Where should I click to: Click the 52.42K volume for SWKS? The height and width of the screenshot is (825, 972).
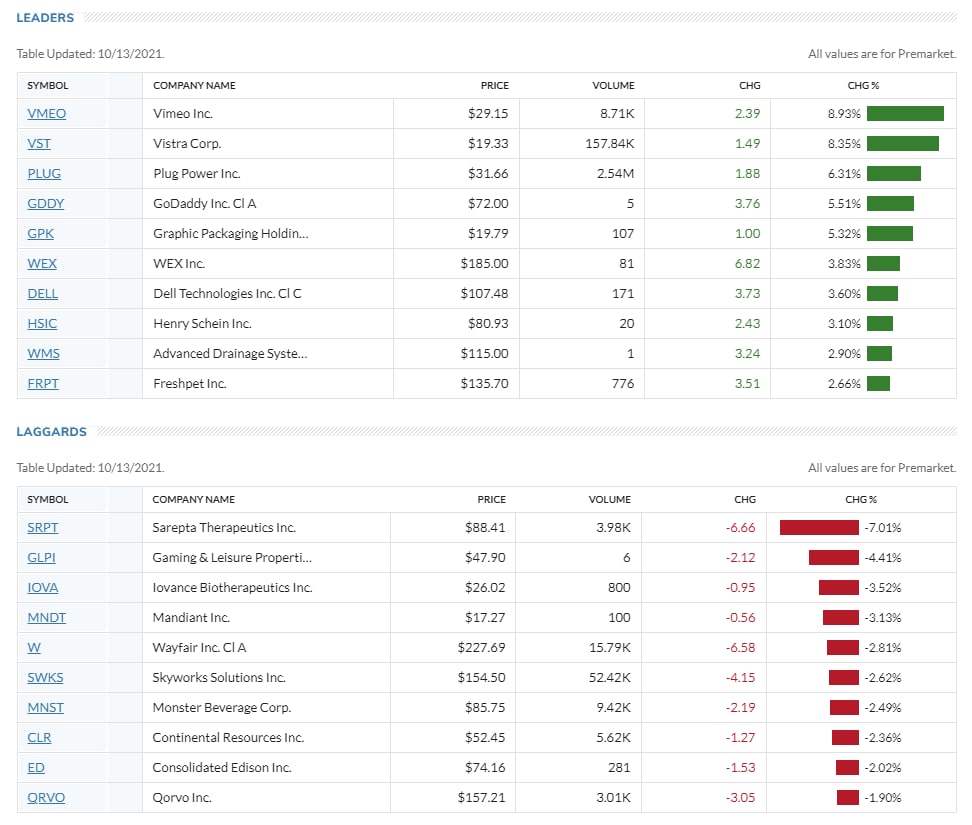pos(609,677)
